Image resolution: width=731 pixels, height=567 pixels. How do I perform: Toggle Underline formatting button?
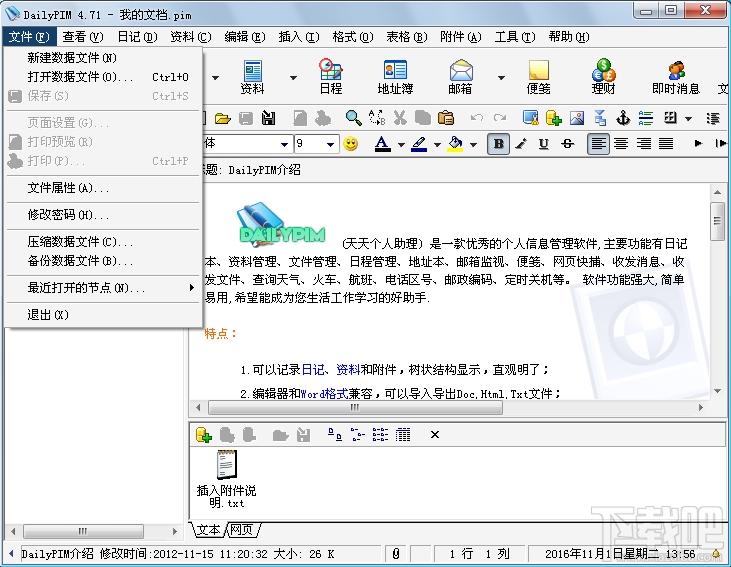(x=544, y=144)
